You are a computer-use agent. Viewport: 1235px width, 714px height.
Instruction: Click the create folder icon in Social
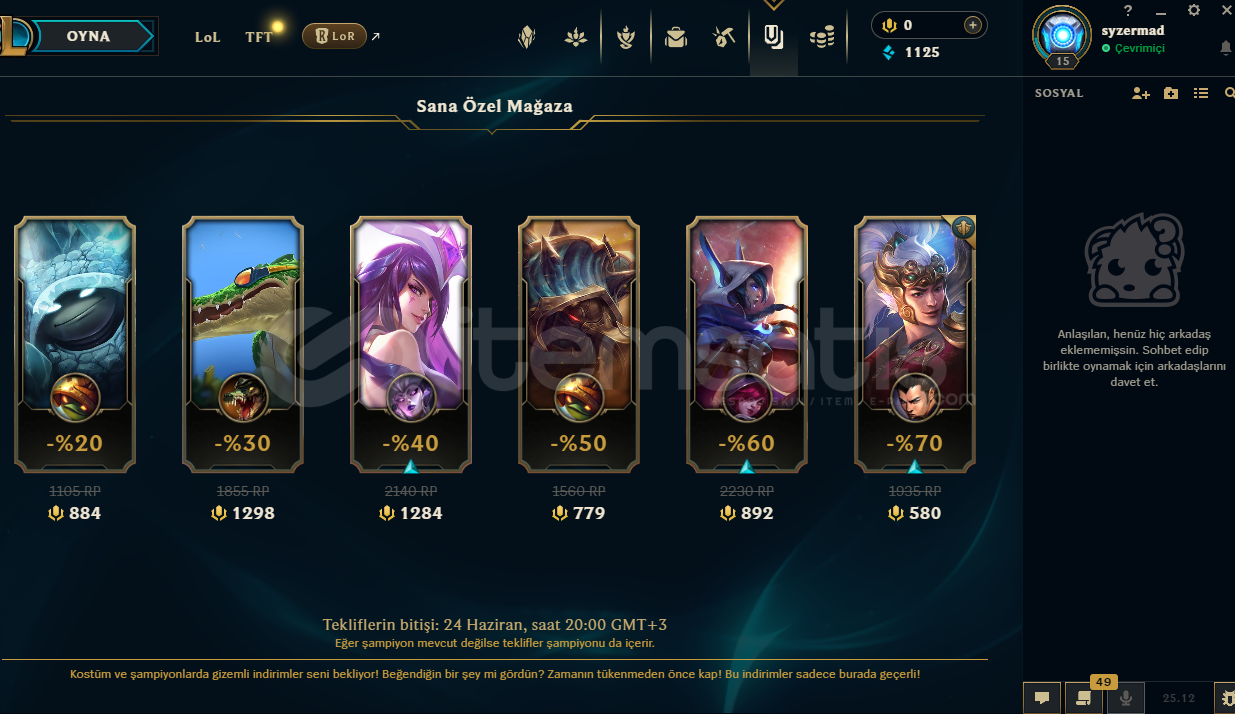pyautogui.click(x=1171, y=93)
